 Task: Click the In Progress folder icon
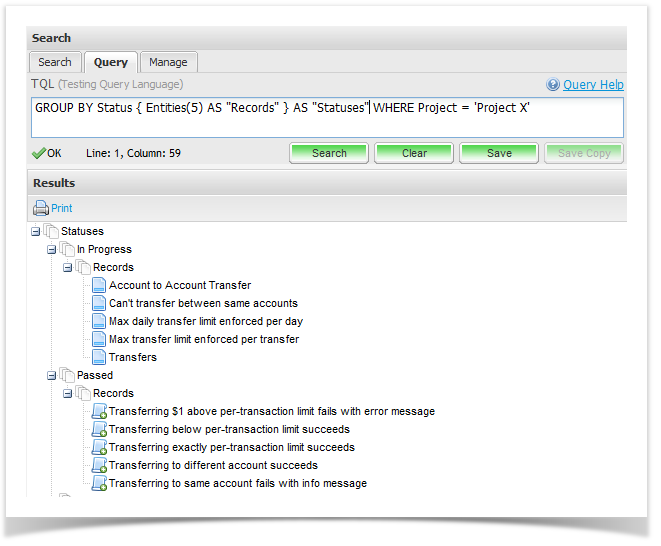[x=67, y=250]
